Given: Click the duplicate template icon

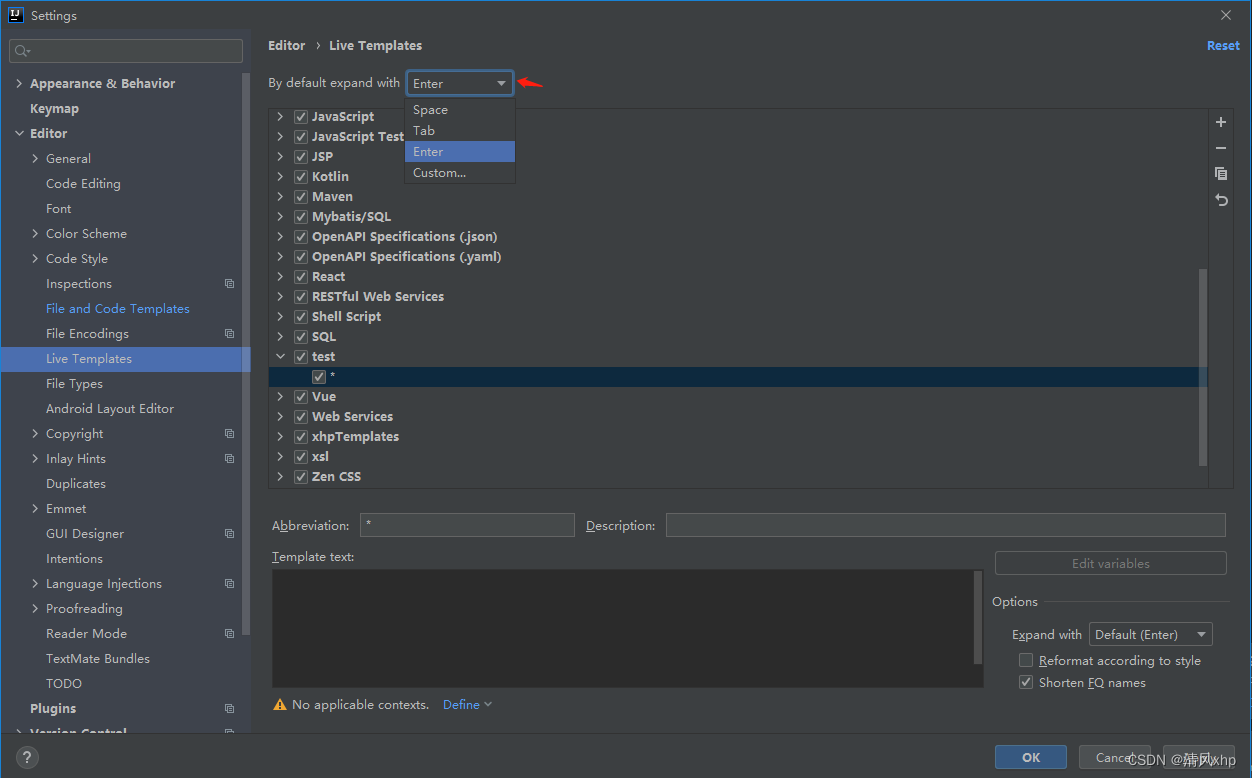Looking at the screenshot, I should [1221, 173].
